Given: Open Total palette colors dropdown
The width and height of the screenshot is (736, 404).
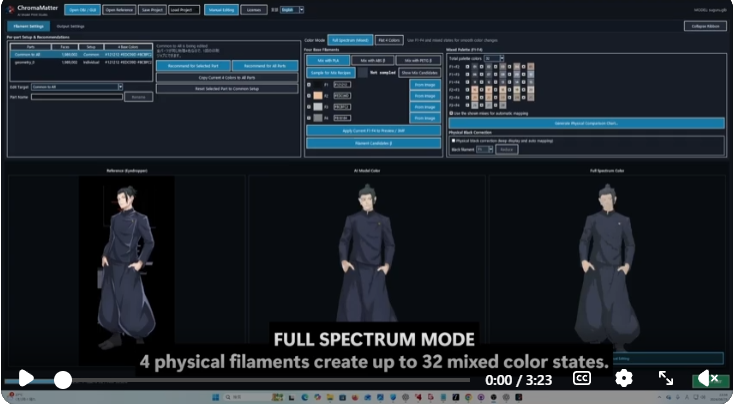Looking at the screenshot, I should click(494, 59).
